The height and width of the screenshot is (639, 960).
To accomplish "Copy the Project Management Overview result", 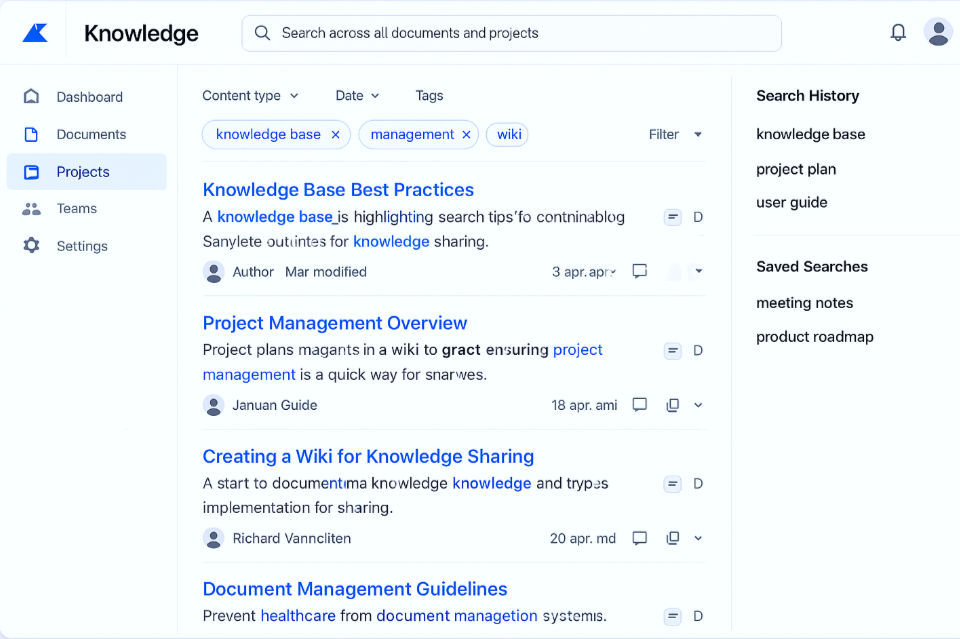I will [x=672, y=405].
